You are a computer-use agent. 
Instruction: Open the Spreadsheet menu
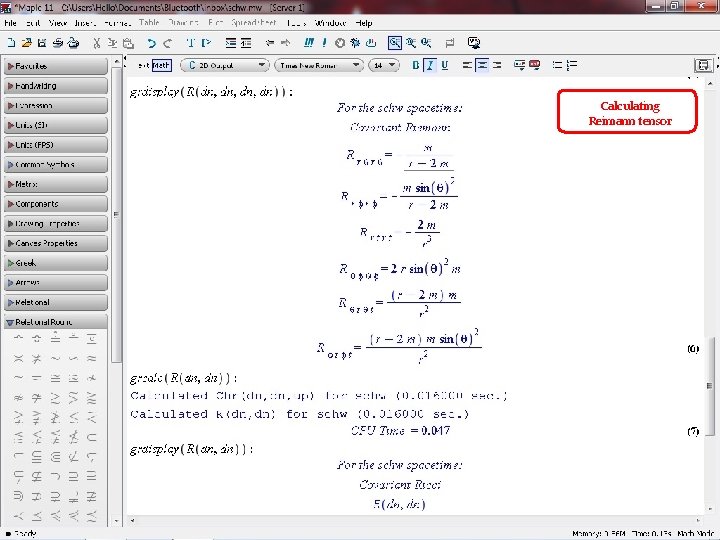(x=254, y=23)
